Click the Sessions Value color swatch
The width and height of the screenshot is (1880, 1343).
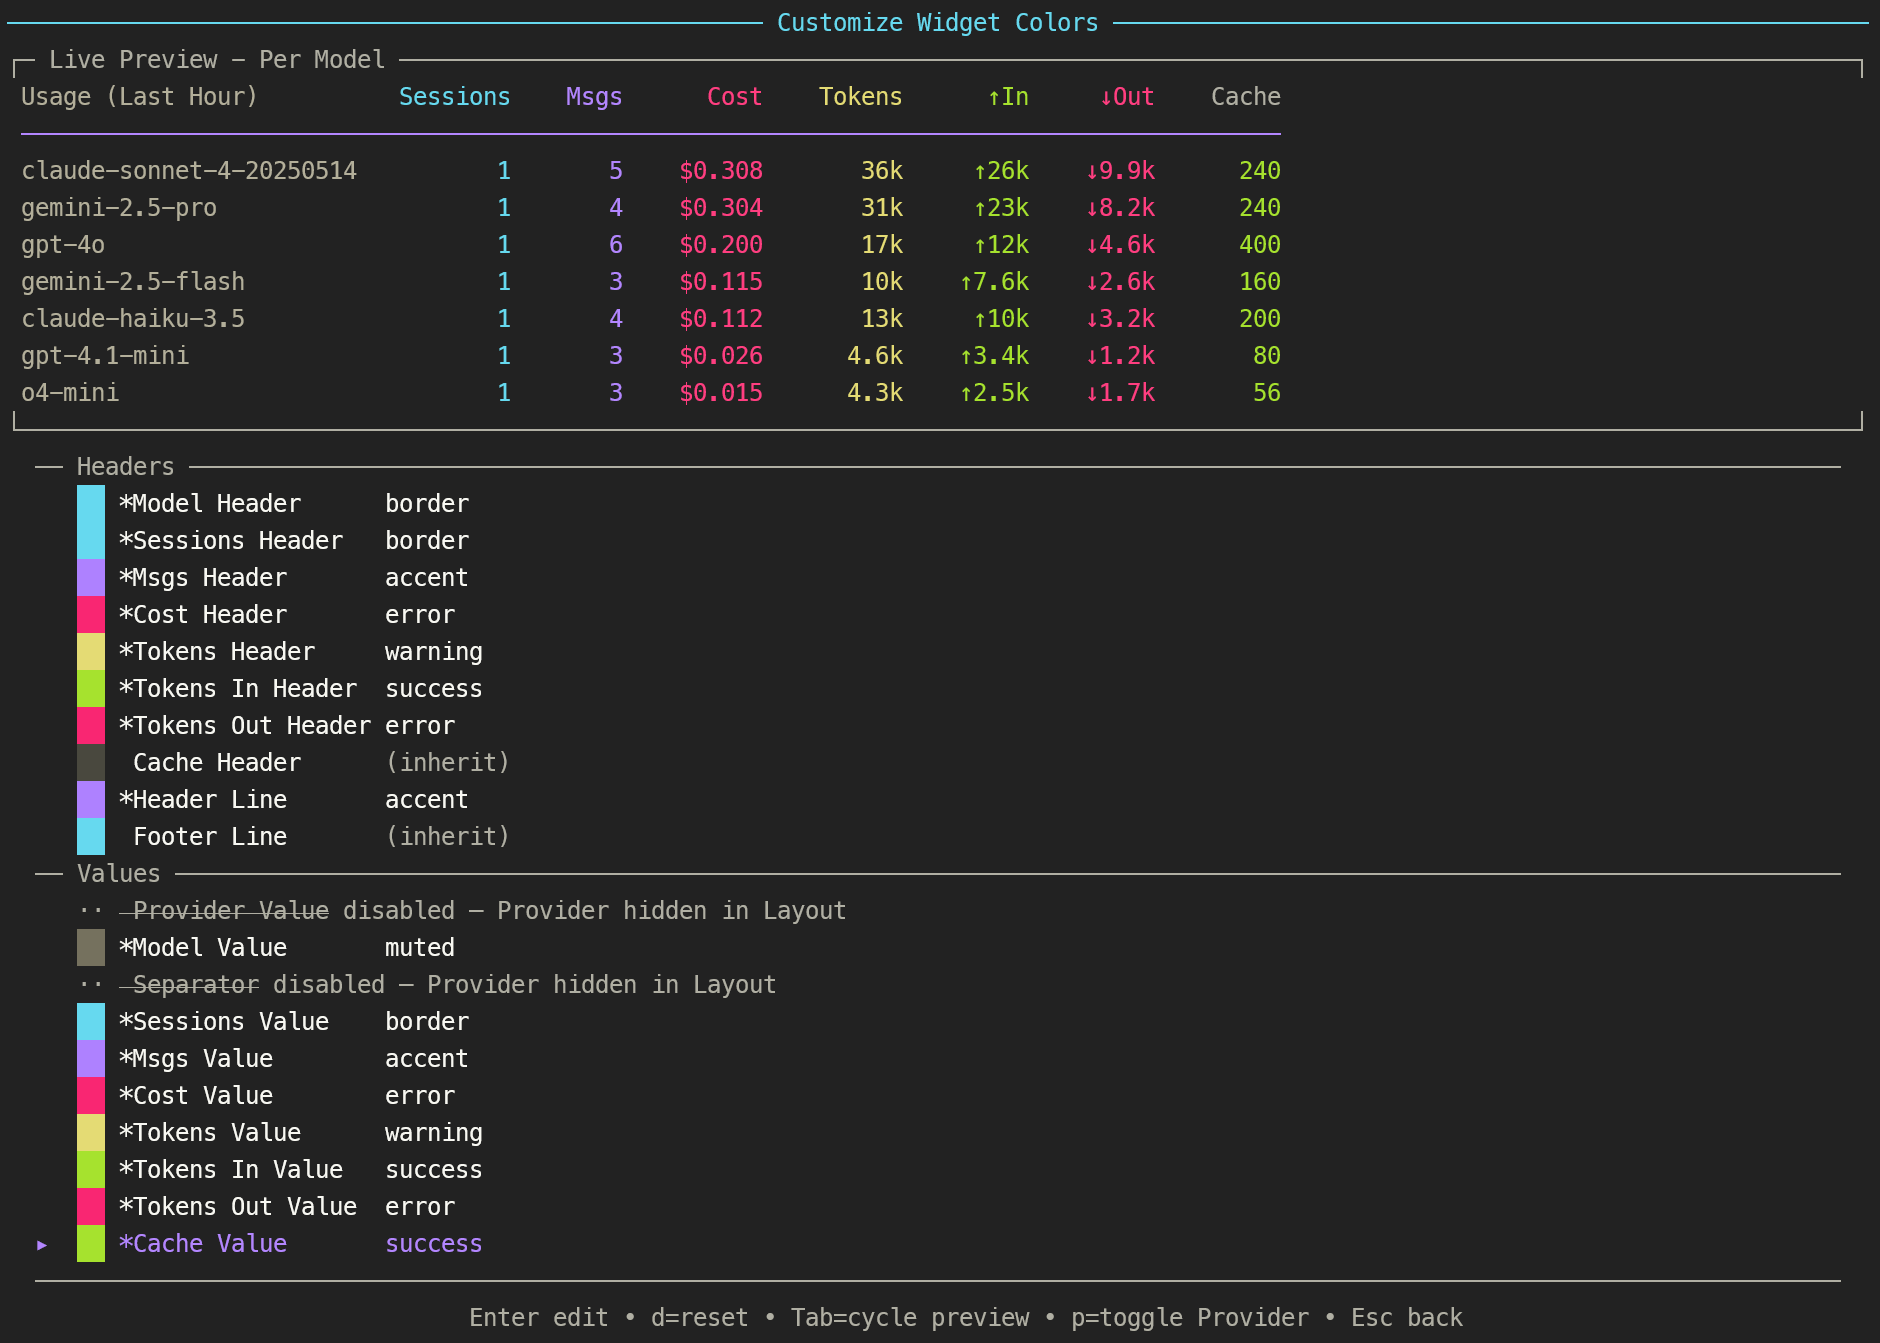pyautogui.click(x=91, y=1022)
